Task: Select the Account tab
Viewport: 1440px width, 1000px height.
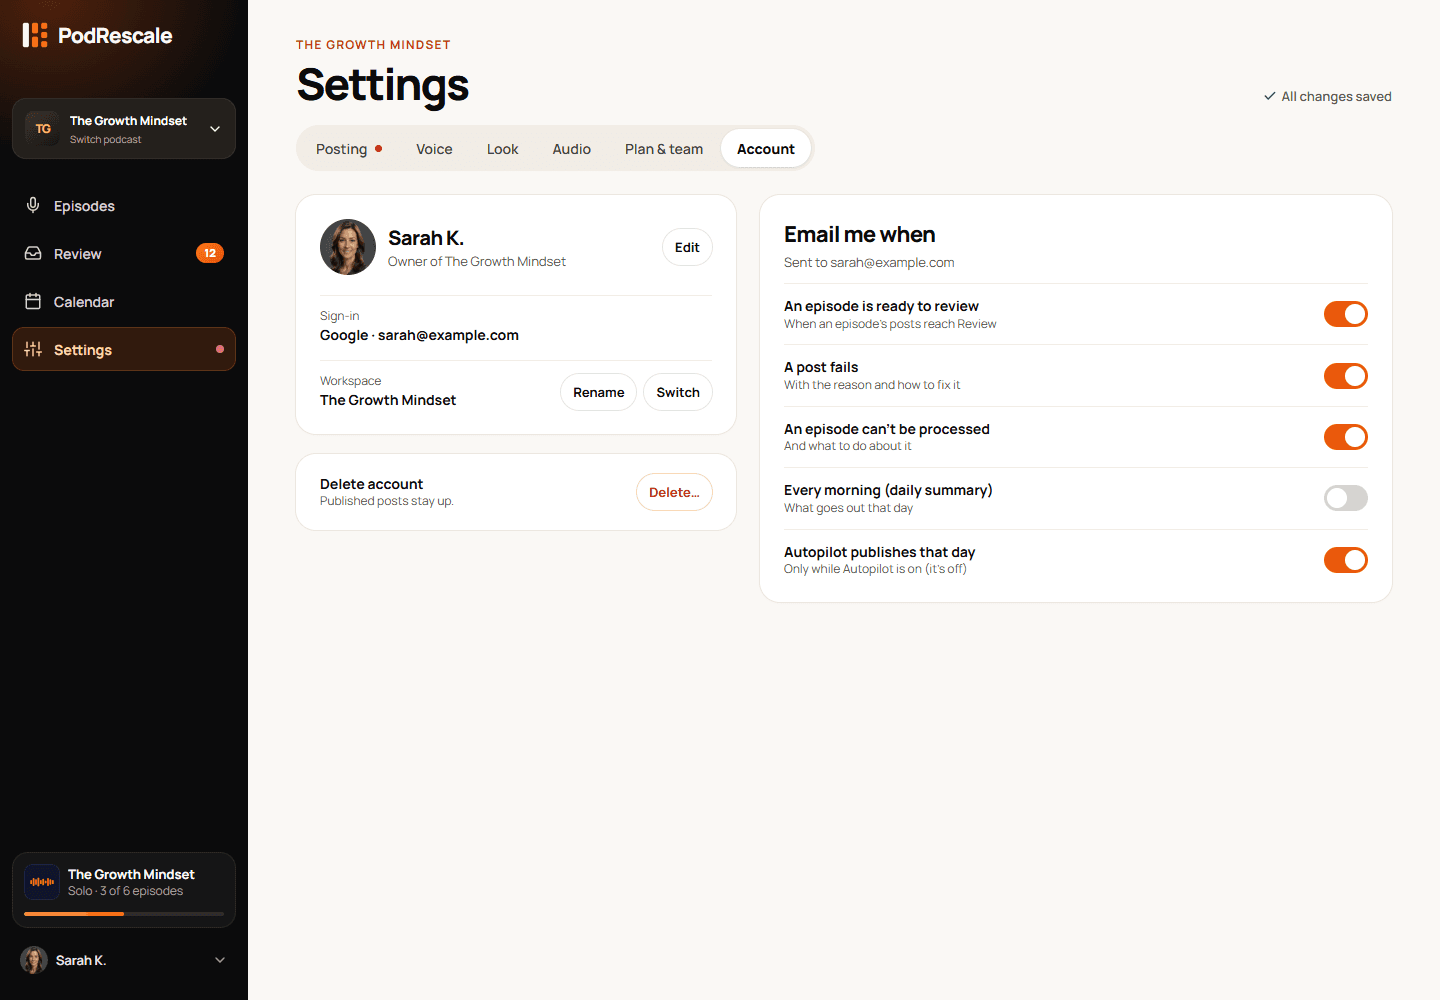Action: [x=766, y=149]
